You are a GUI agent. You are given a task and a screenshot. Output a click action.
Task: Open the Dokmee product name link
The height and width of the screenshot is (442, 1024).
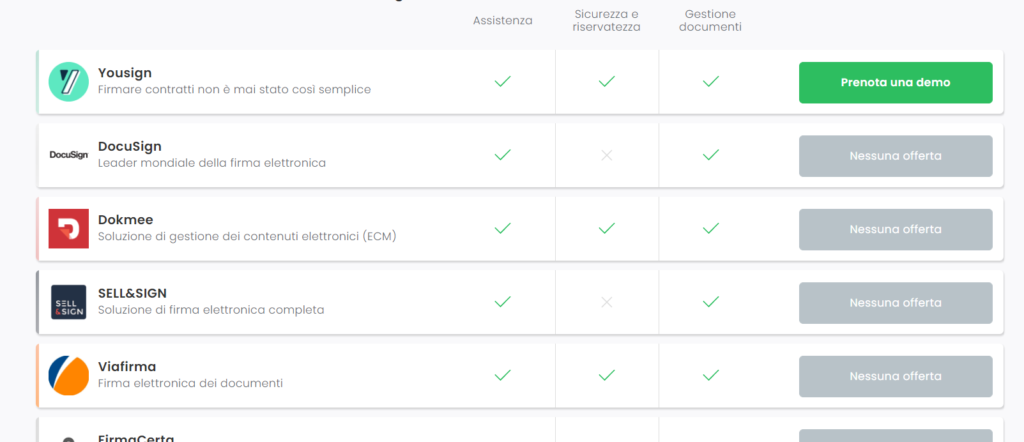coord(125,219)
